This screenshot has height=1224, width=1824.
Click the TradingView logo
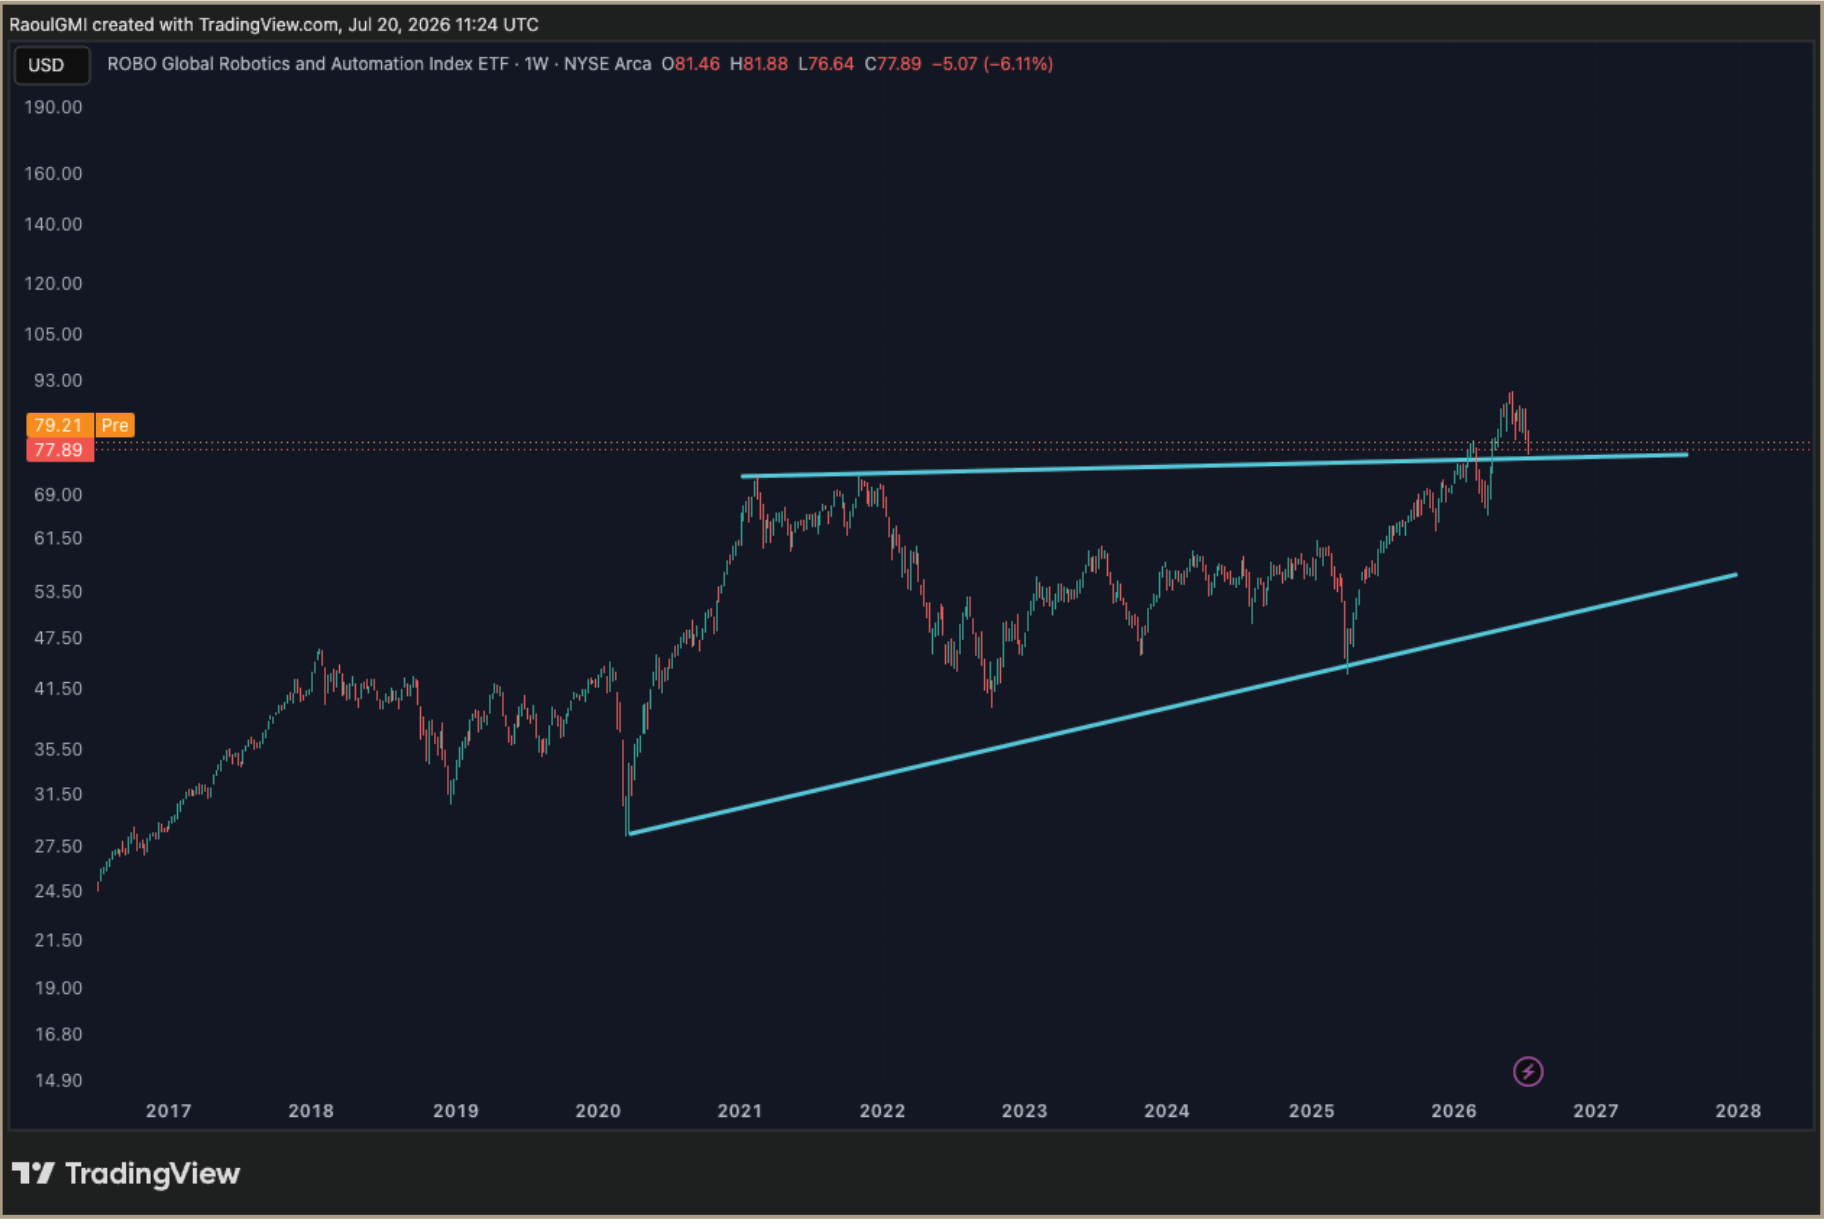click(x=126, y=1173)
